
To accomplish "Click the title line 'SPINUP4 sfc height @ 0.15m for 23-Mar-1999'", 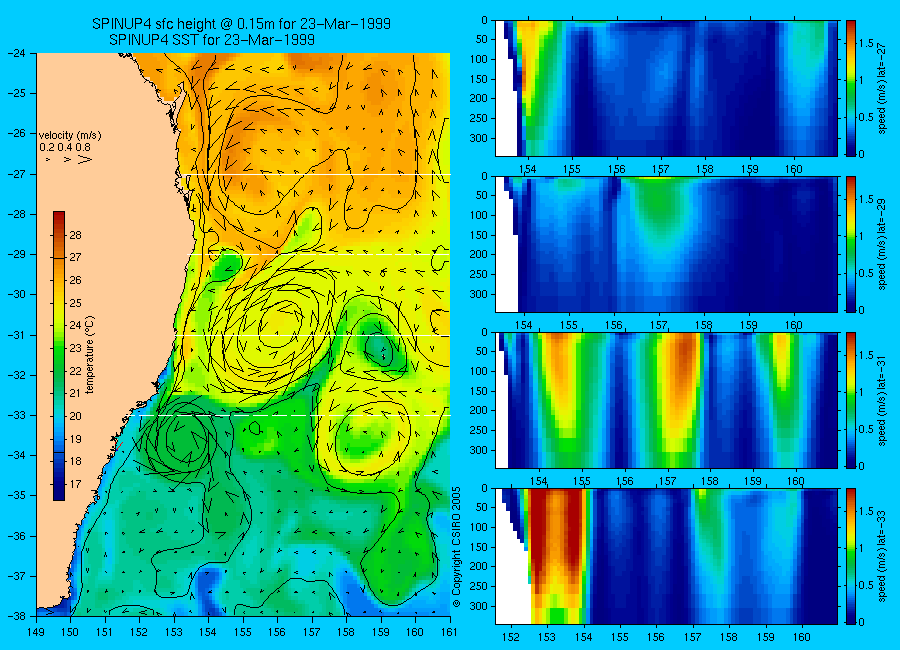I will click(241, 24).
